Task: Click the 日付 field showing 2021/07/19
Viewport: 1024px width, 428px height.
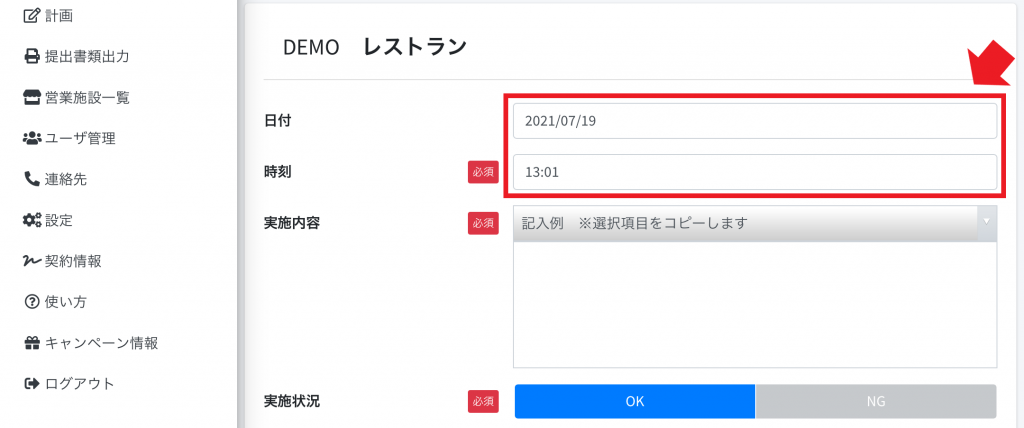Action: 755,121
